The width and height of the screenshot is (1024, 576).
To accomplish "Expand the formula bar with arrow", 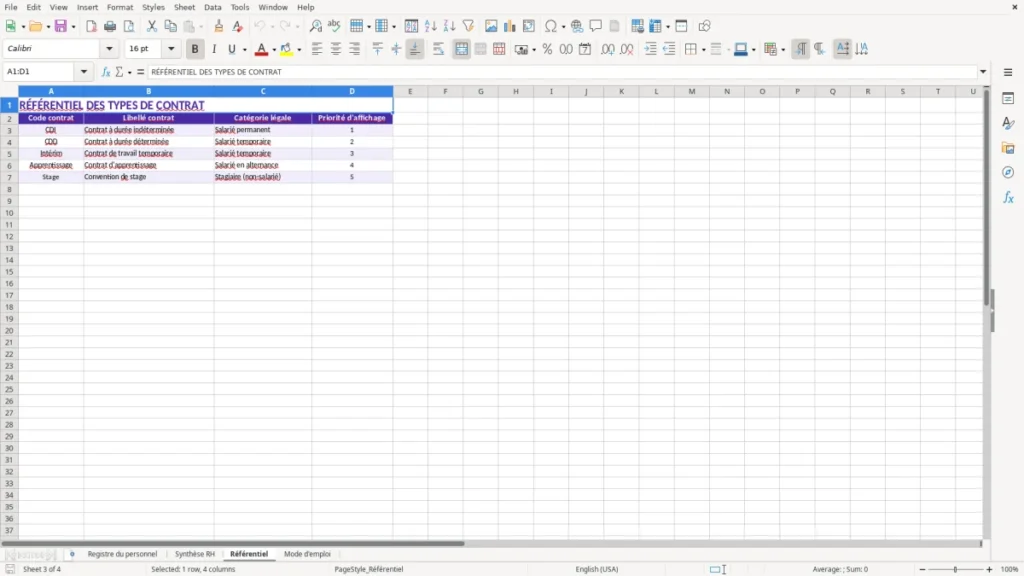I will pos(983,72).
